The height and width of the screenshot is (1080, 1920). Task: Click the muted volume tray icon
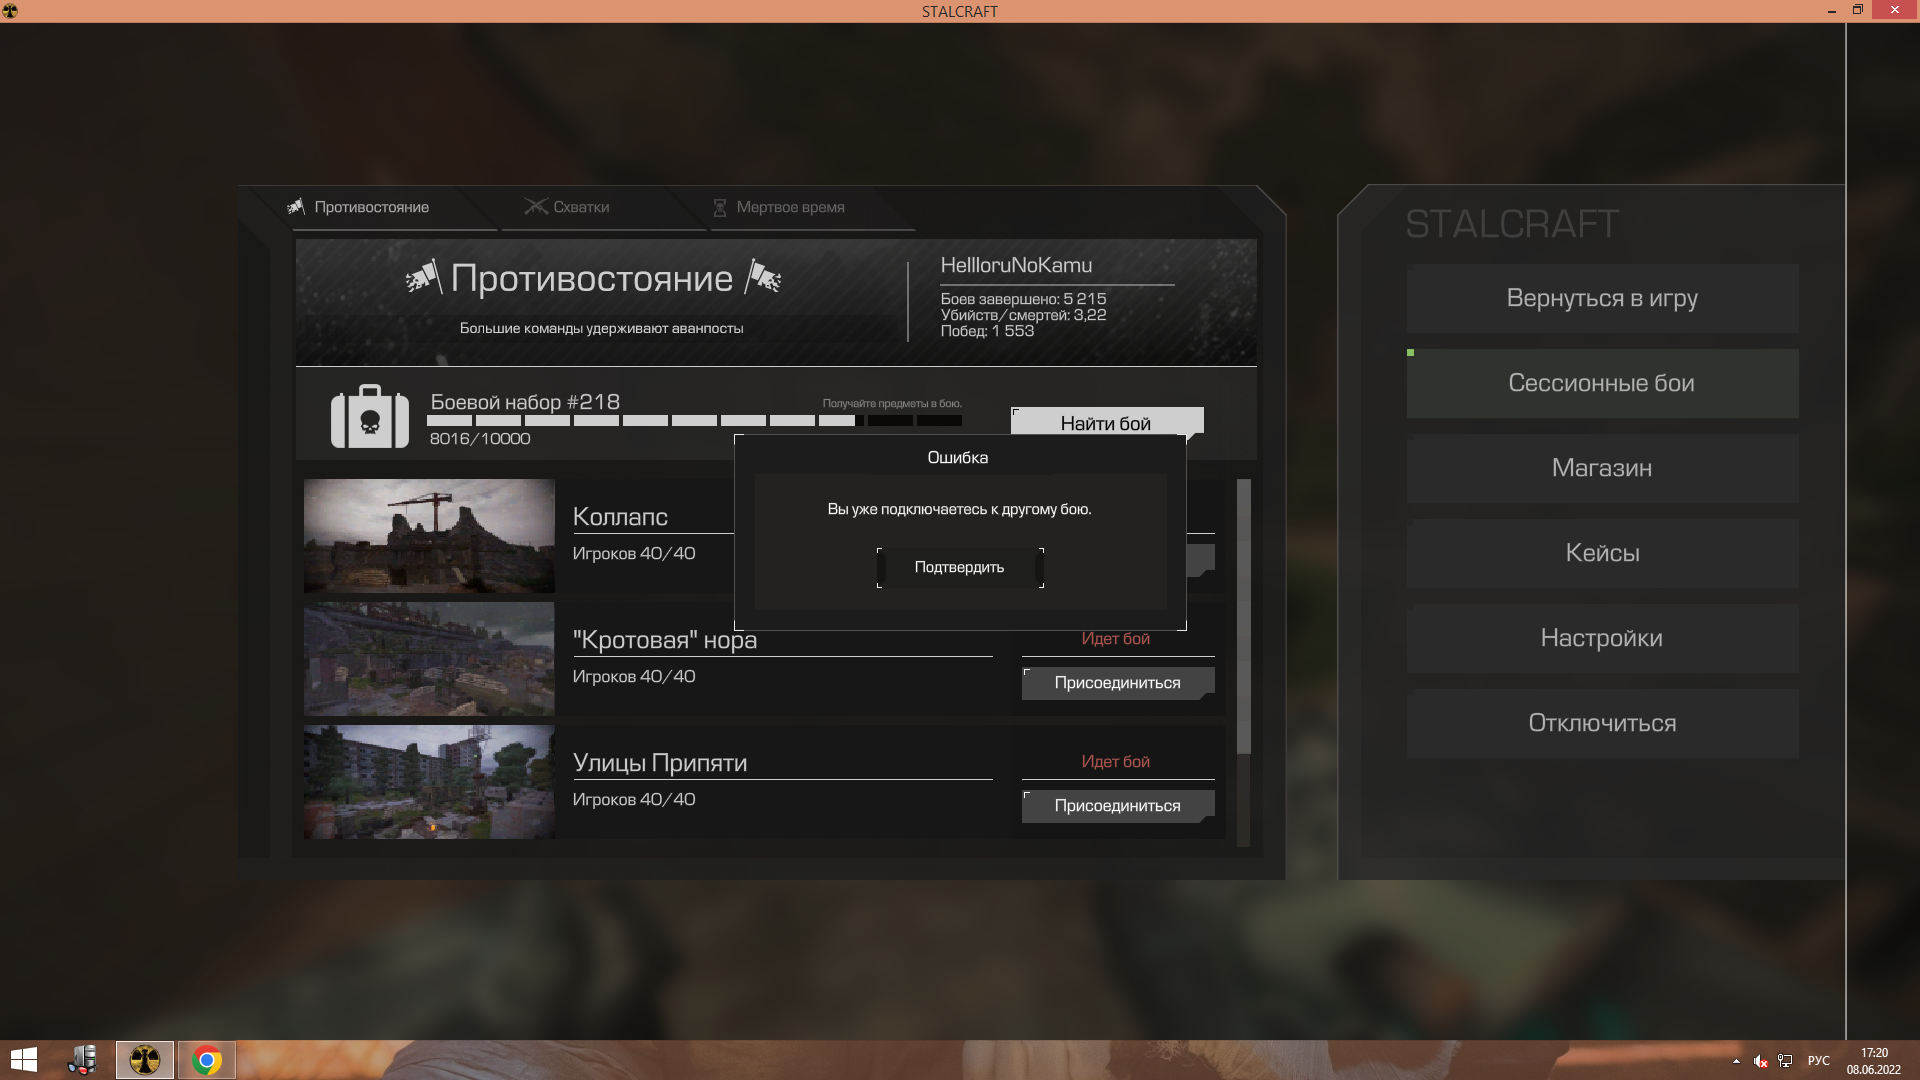tap(1760, 1061)
